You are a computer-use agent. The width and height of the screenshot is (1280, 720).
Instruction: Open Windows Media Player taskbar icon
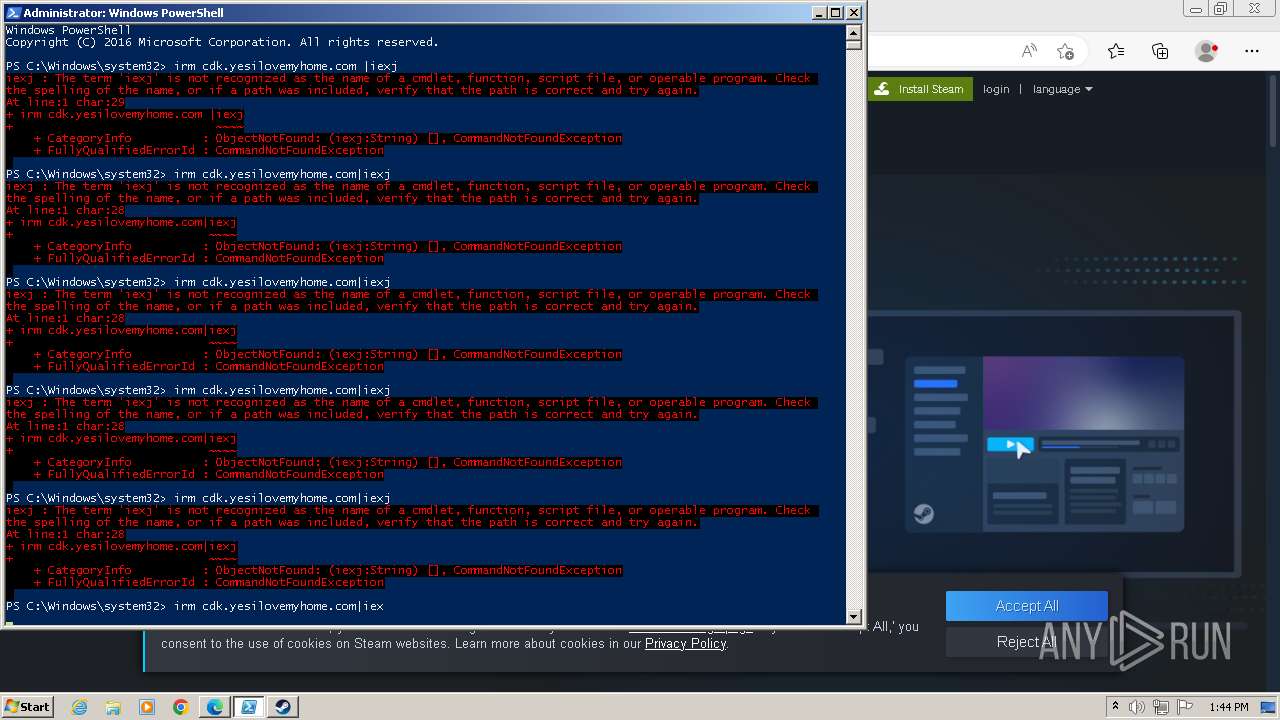pyautogui.click(x=147, y=707)
